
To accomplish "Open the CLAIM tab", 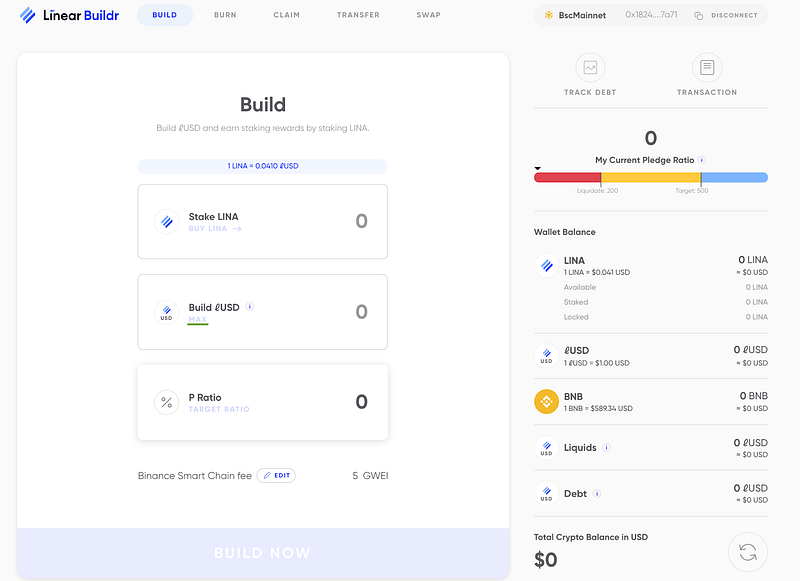I will tap(287, 15).
